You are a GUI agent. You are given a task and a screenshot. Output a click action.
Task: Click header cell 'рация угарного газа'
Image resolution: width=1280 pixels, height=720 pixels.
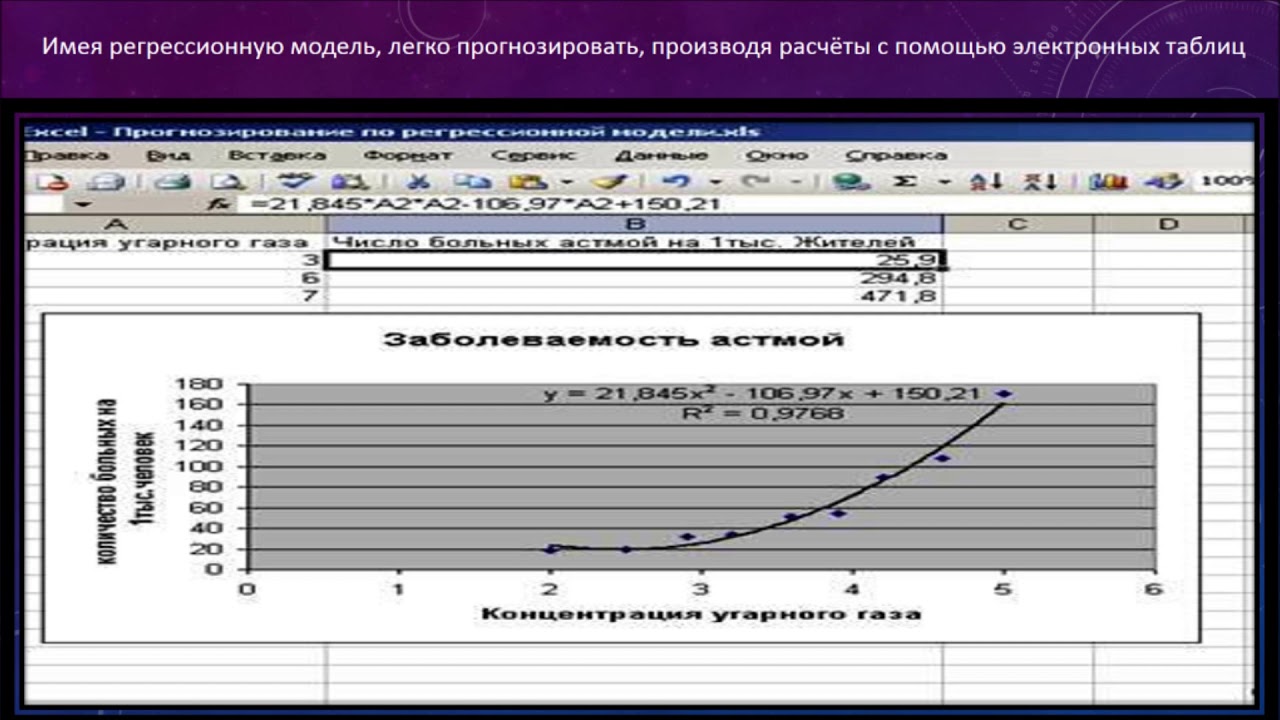(x=175, y=242)
